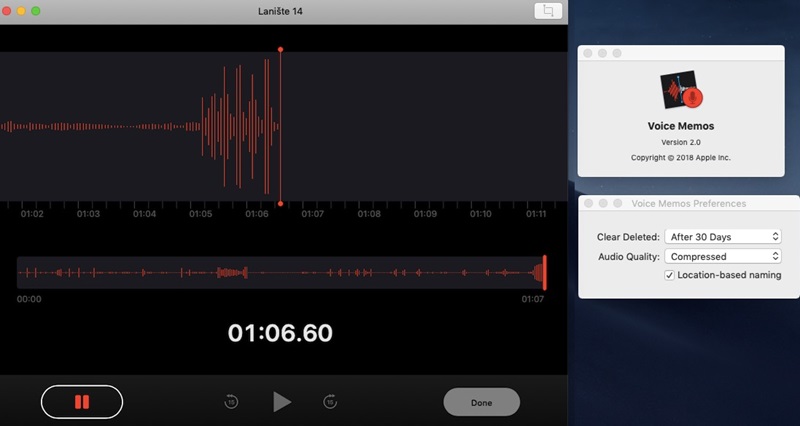The height and width of the screenshot is (426, 800).
Task: Click the Voice Memos name in About window
Action: point(681,126)
